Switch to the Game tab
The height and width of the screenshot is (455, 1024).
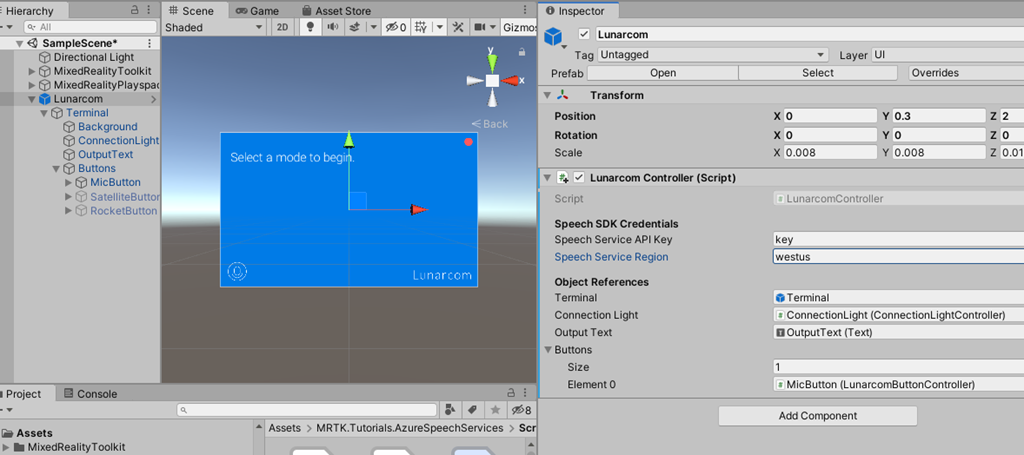tap(258, 10)
